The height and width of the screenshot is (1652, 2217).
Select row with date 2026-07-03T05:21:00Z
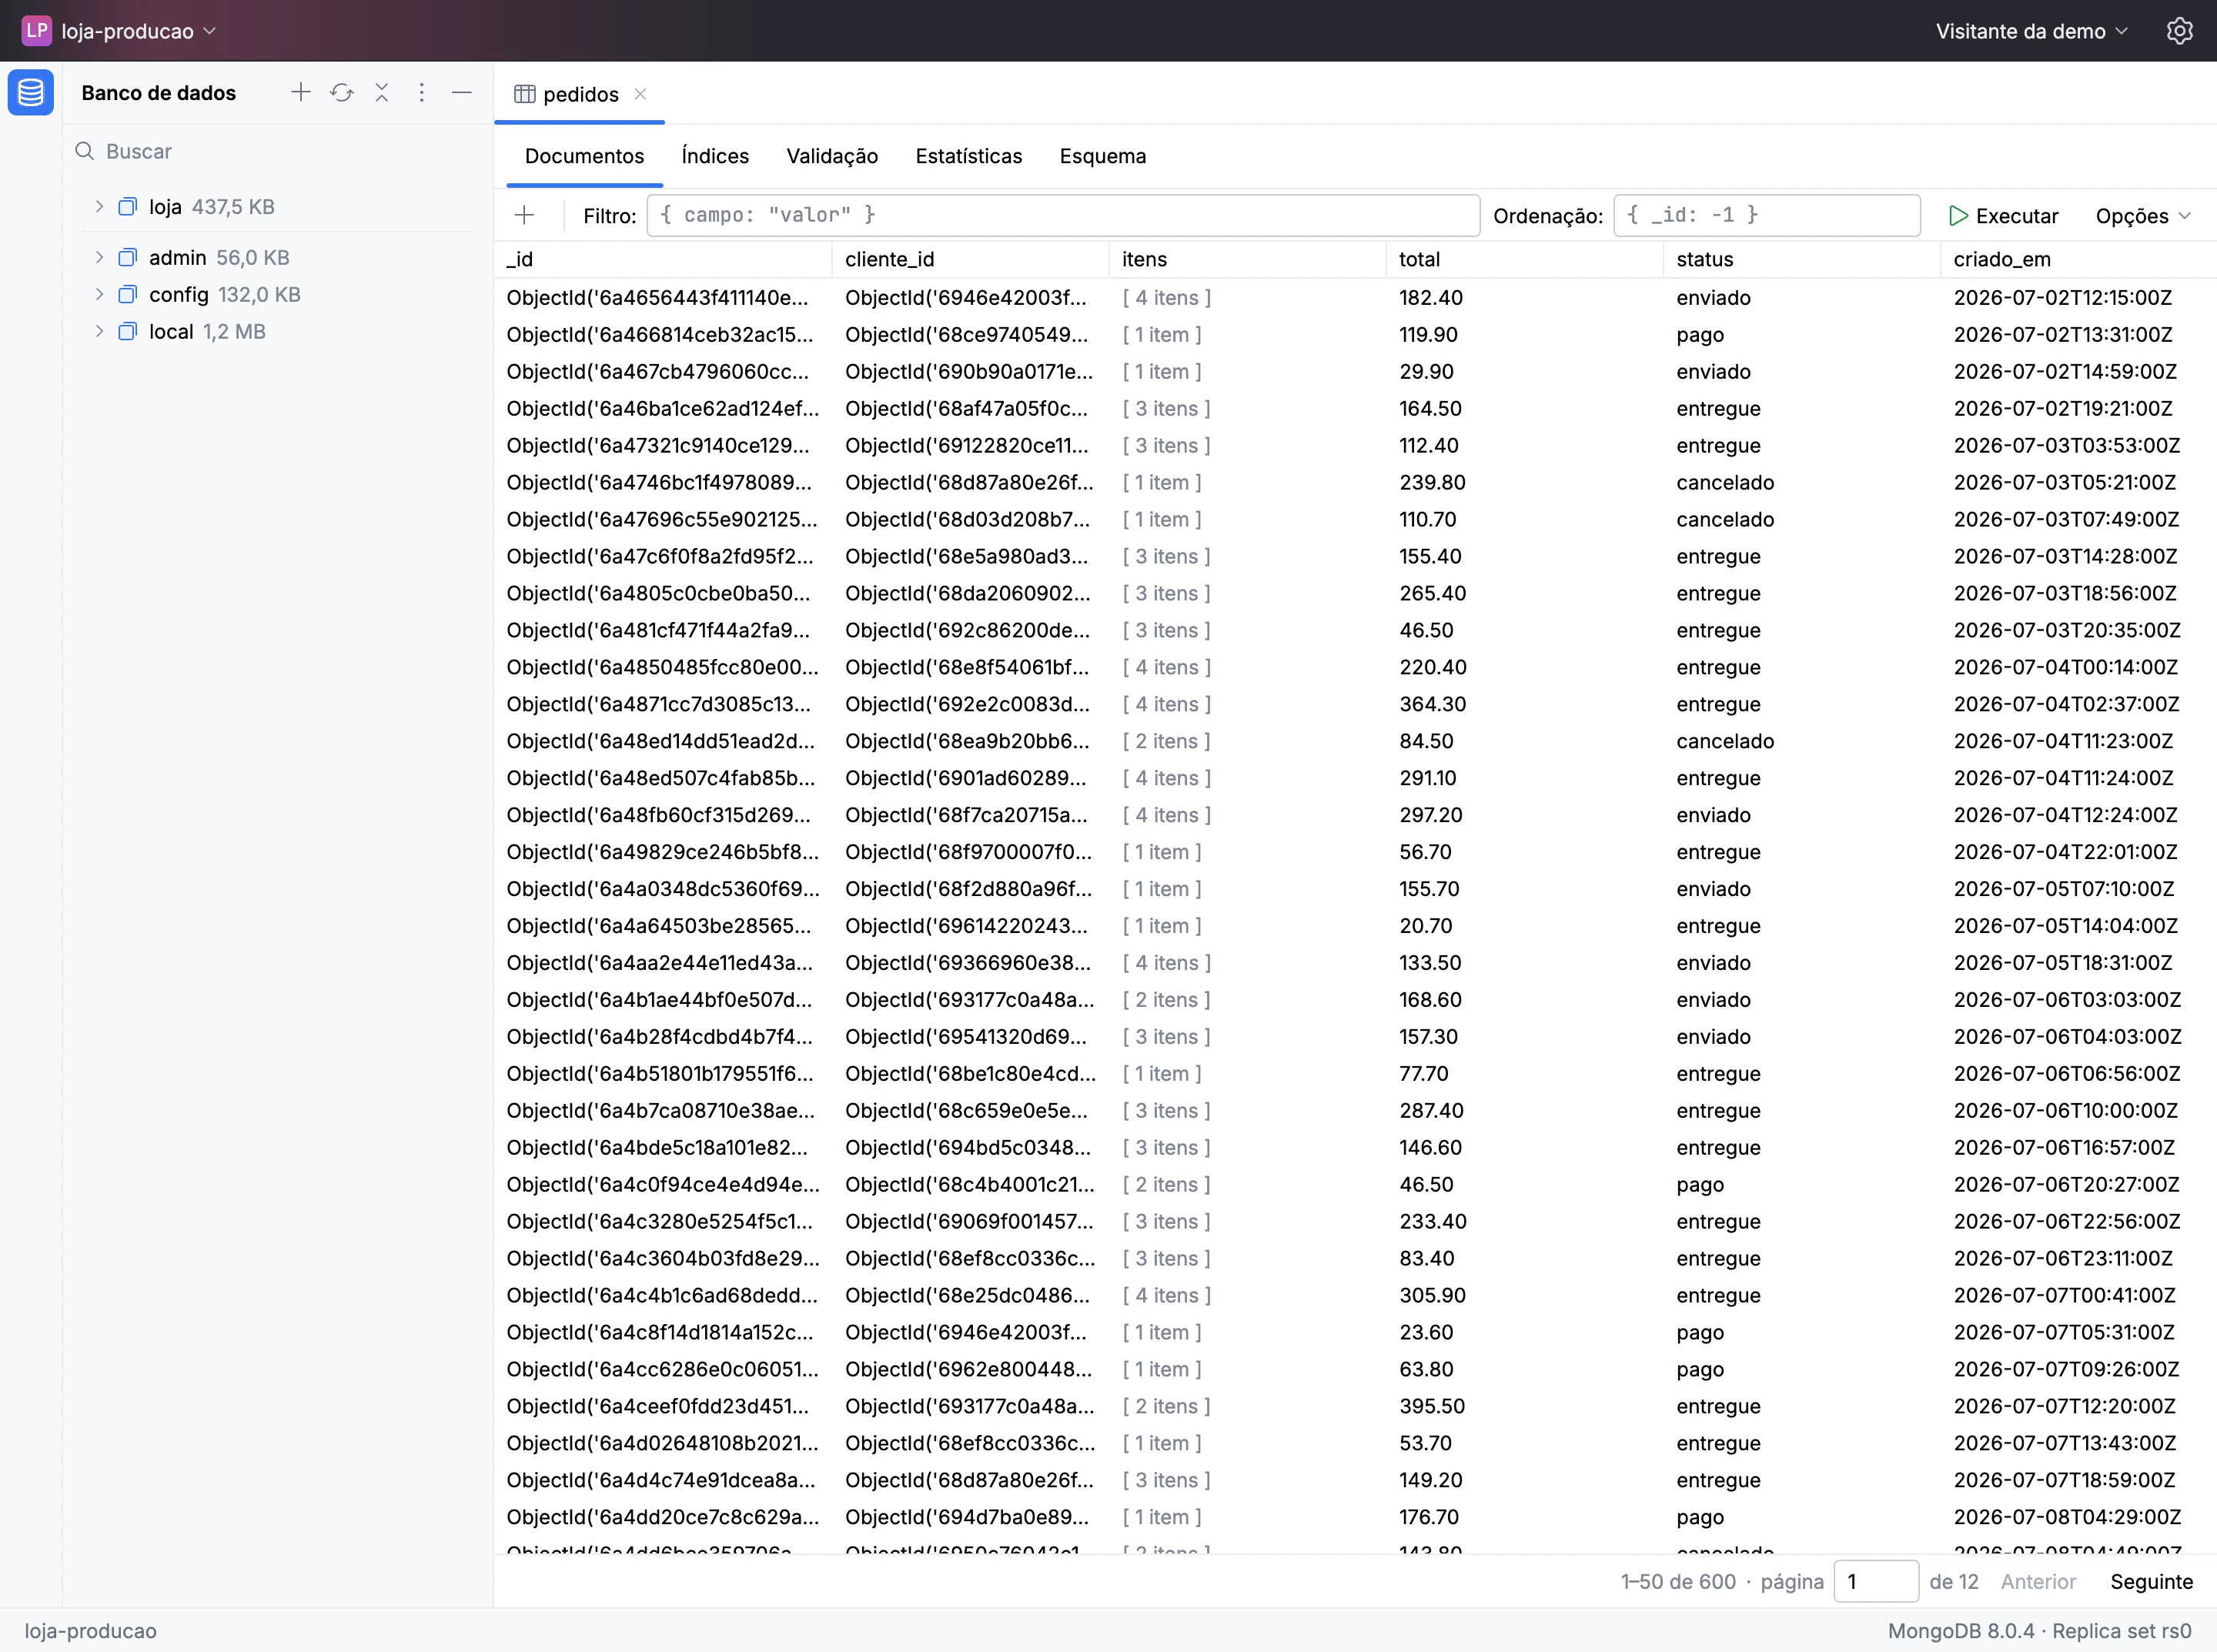[x=1355, y=482]
